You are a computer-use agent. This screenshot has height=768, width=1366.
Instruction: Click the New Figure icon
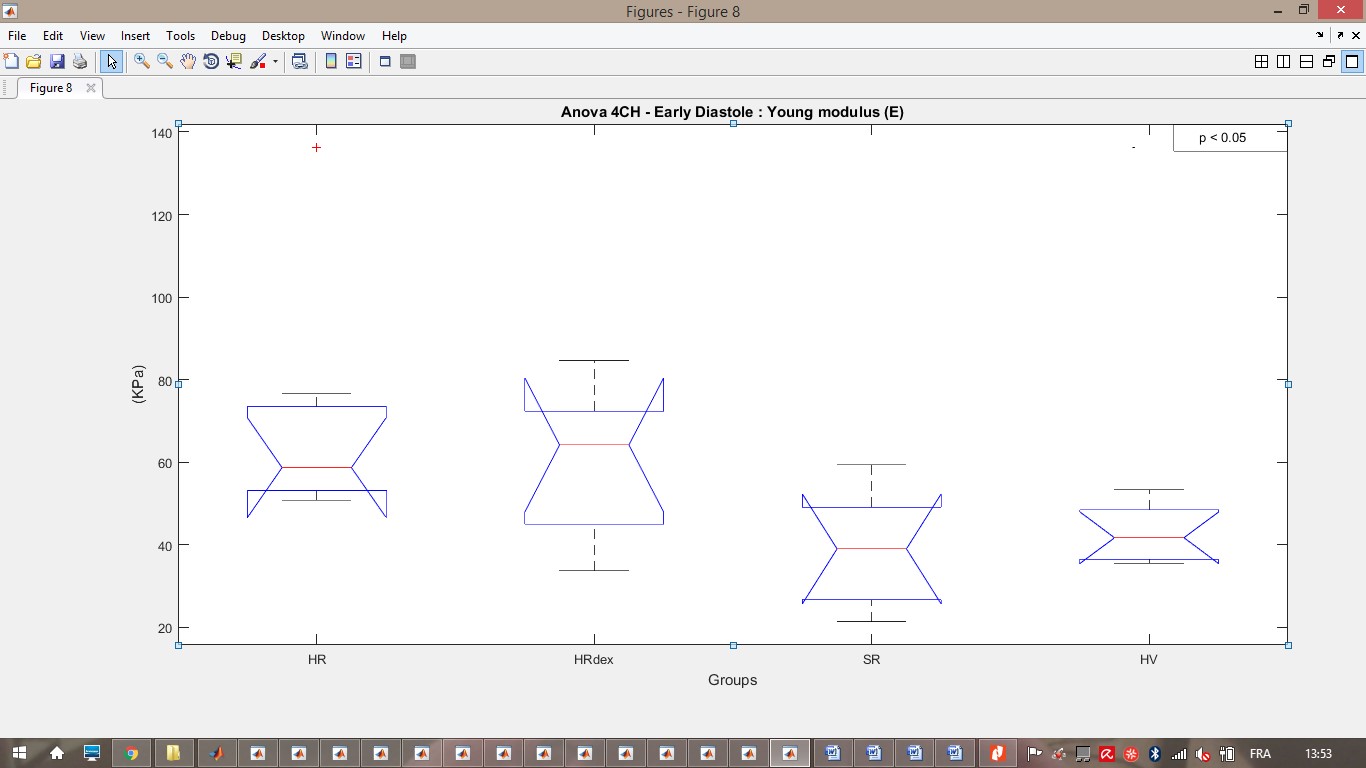pyautogui.click(x=12, y=62)
